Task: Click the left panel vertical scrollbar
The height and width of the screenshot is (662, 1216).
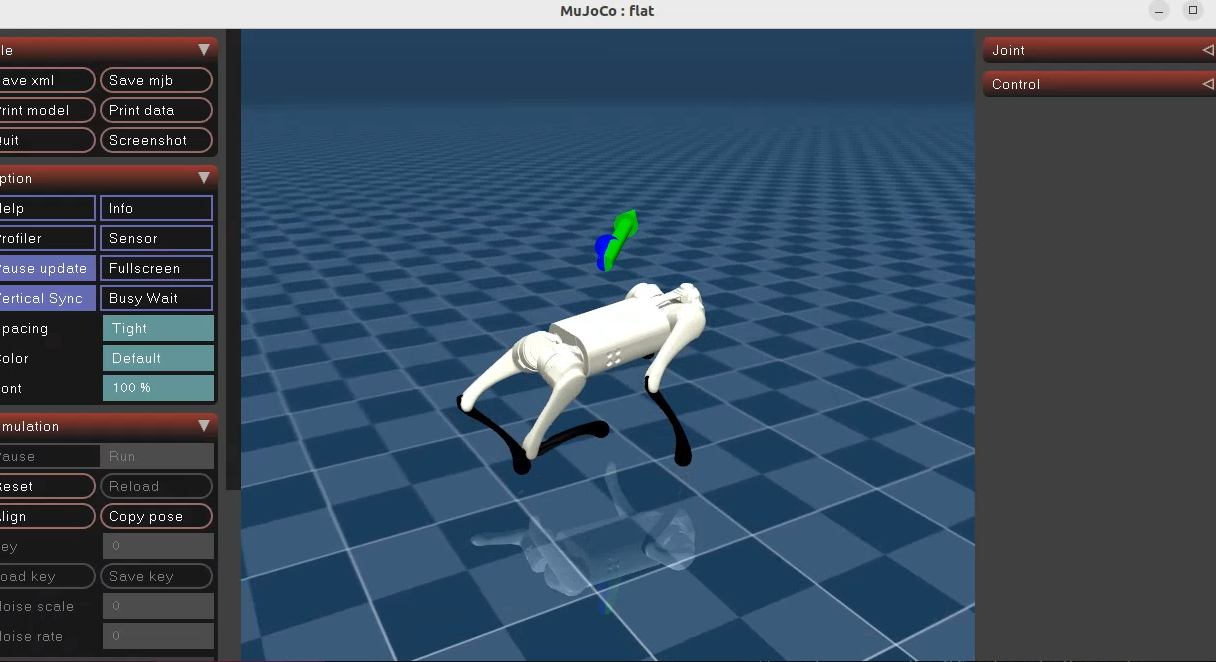Action: [x=233, y=260]
